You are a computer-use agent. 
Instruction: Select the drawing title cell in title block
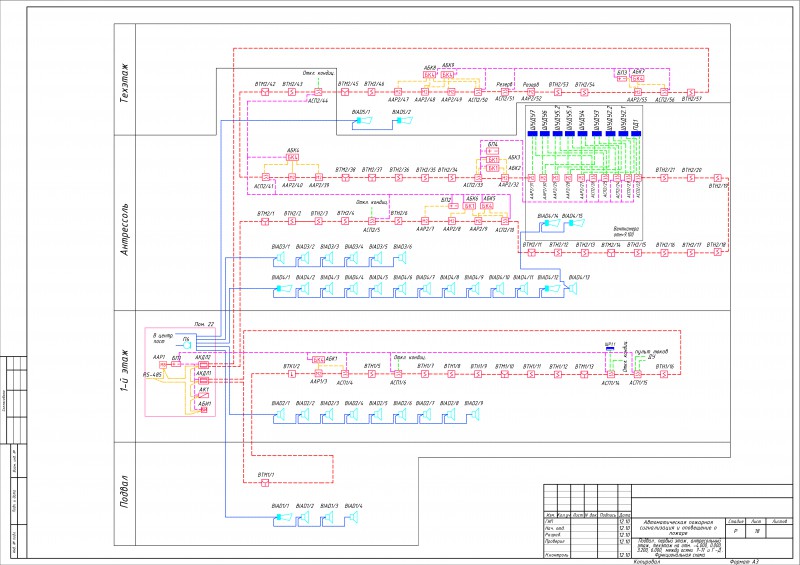(678, 528)
